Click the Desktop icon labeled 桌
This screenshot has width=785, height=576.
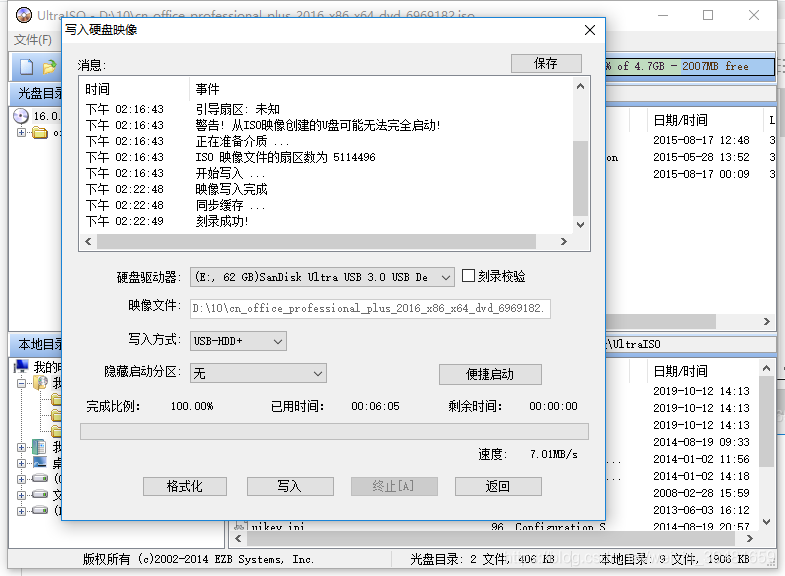point(40,462)
